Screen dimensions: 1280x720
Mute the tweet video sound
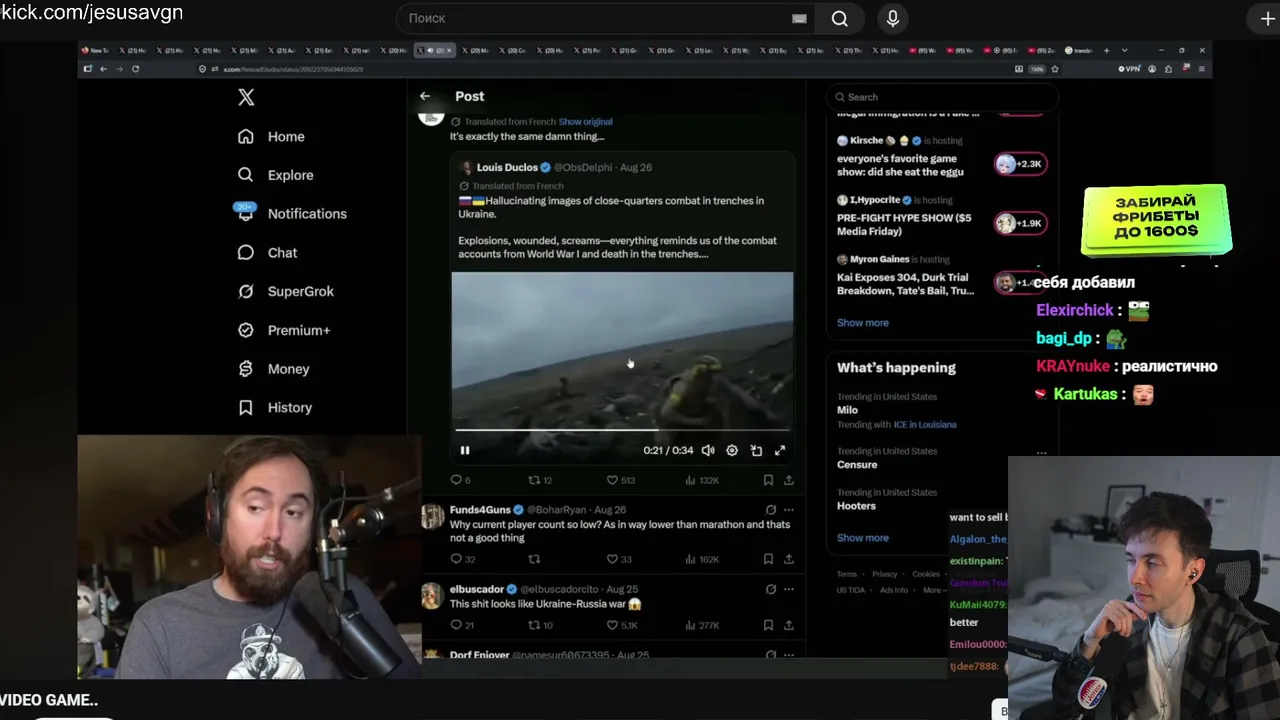click(708, 450)
